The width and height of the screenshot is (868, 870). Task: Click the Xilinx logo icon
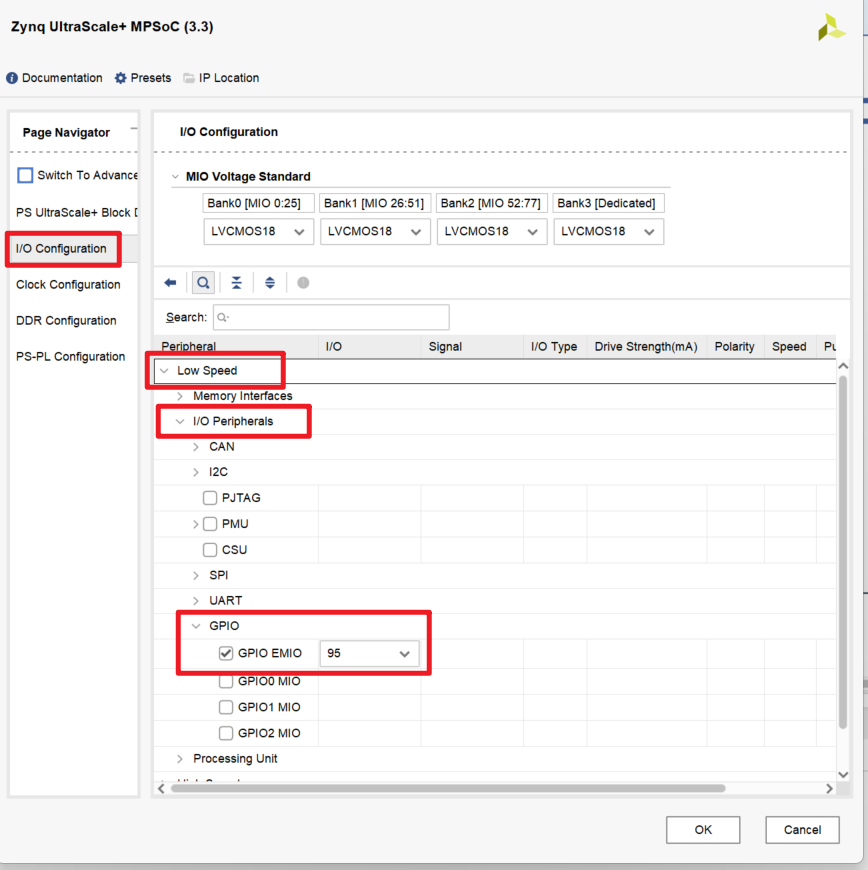[x=831, y=28]
